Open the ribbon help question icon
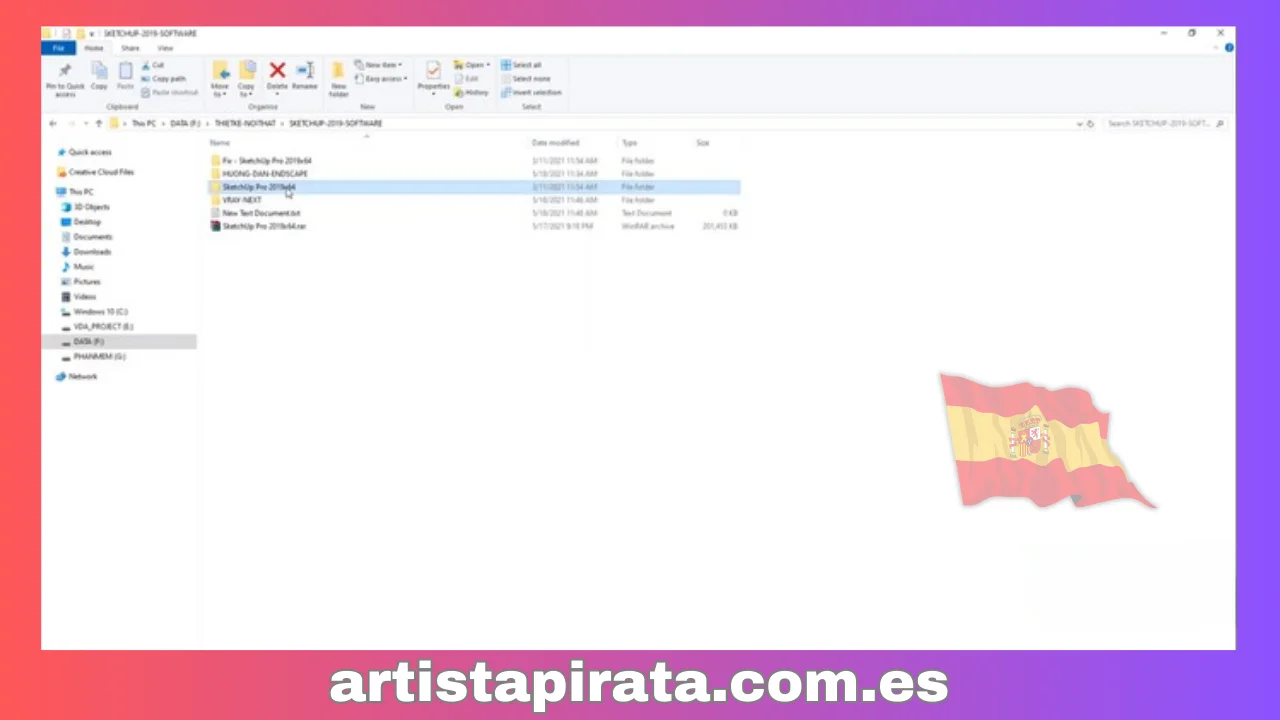The width and height of the screenshot is (1280, 720). (1229, 47)
